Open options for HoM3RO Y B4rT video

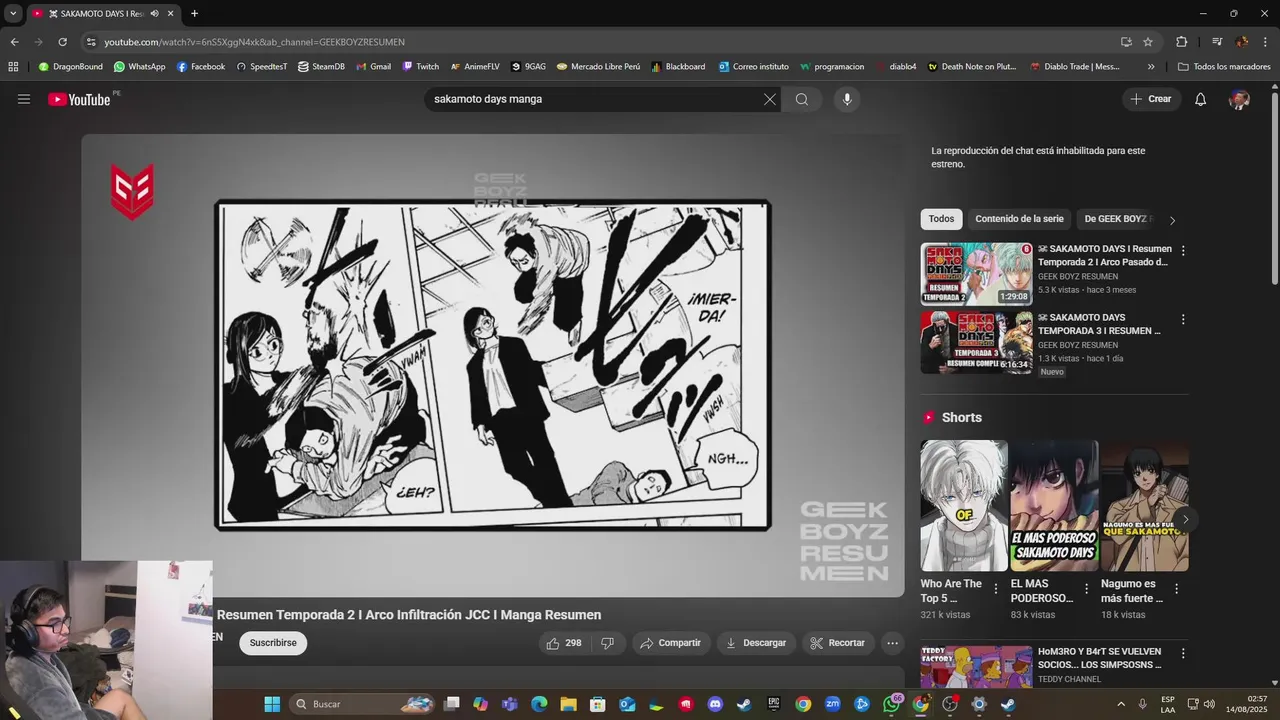(1183, 653)
